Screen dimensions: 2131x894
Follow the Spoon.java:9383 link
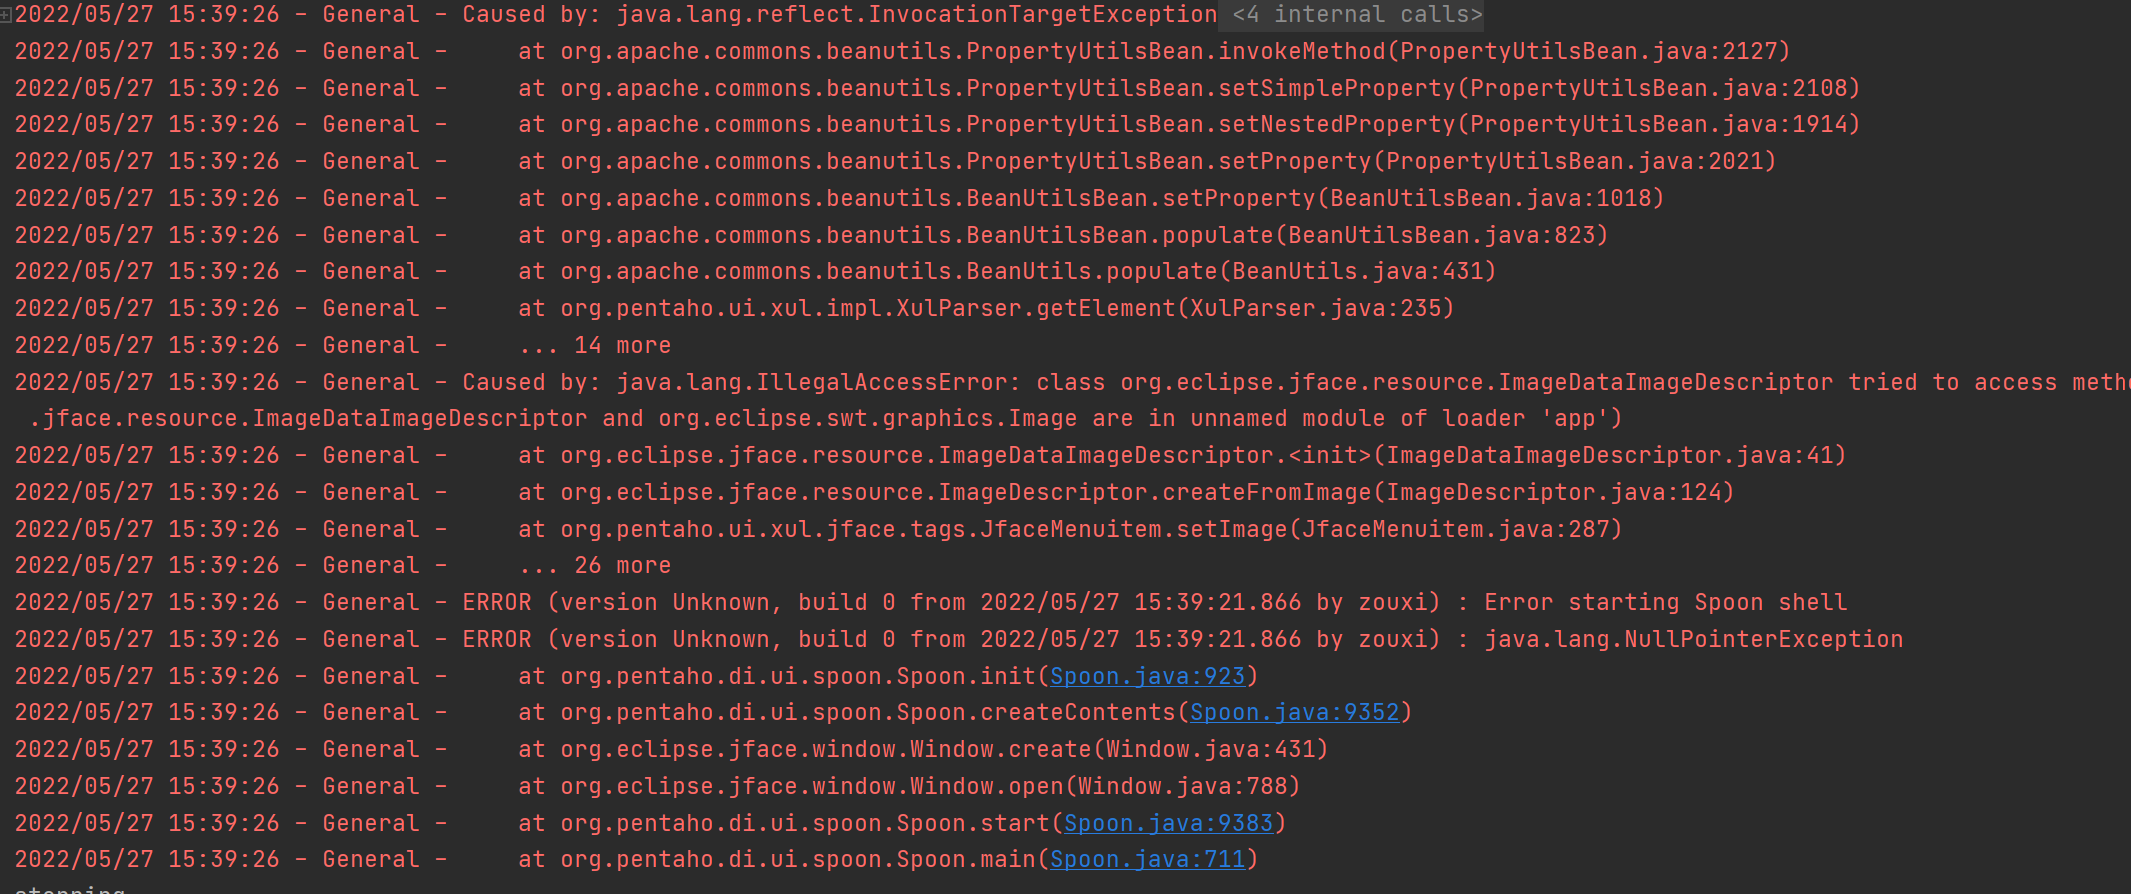(x=1168, y=823)
